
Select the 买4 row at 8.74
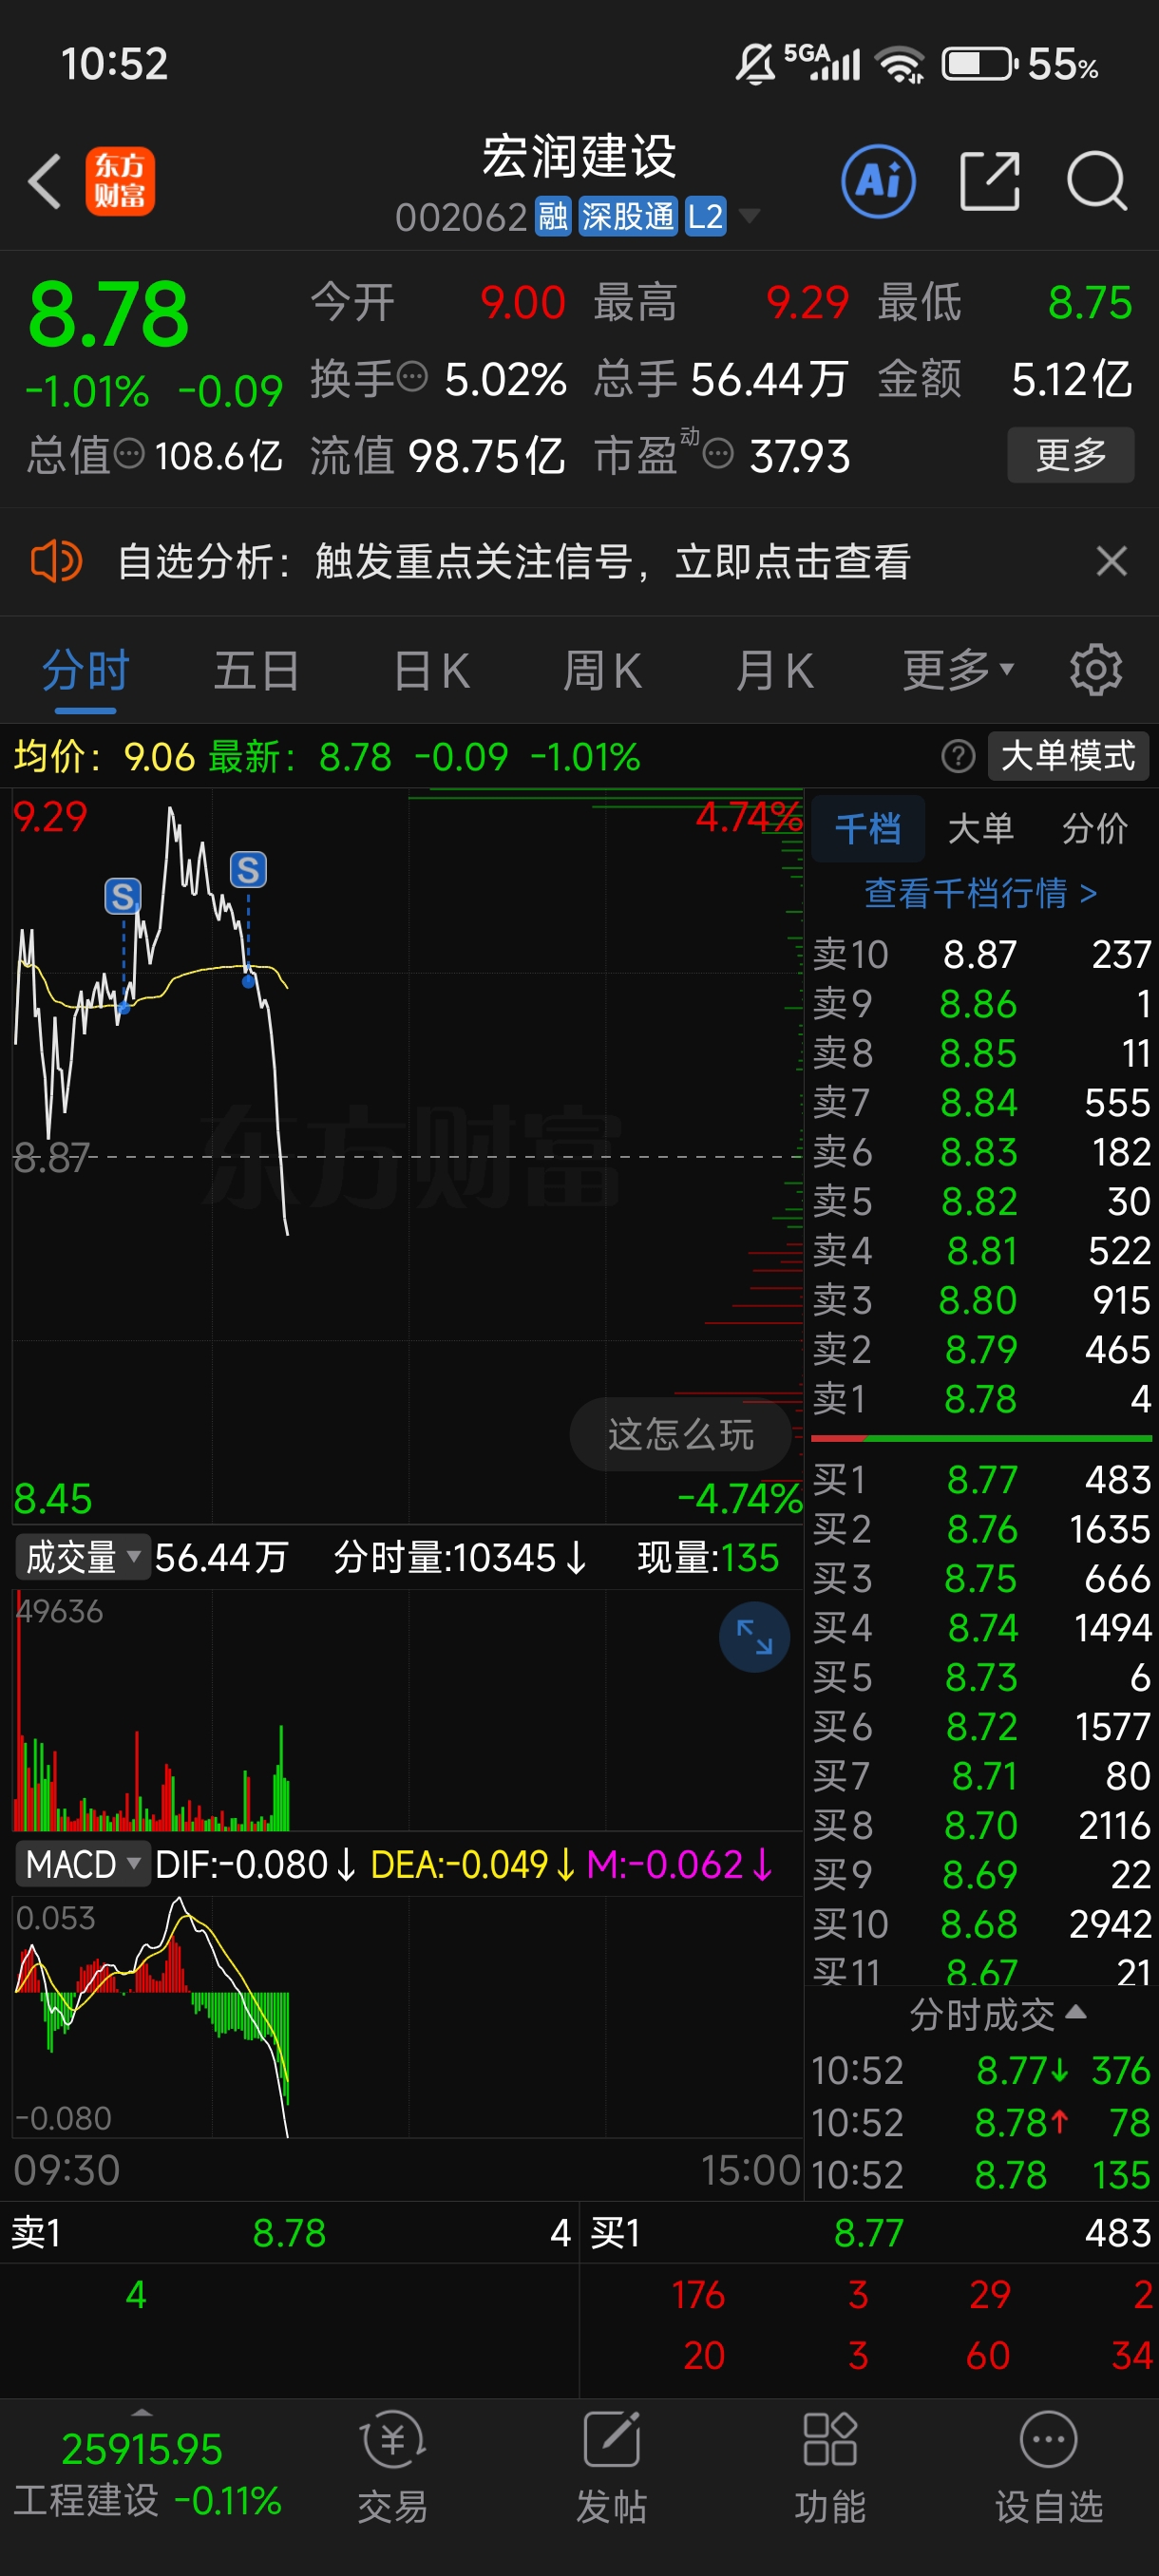981,1628
